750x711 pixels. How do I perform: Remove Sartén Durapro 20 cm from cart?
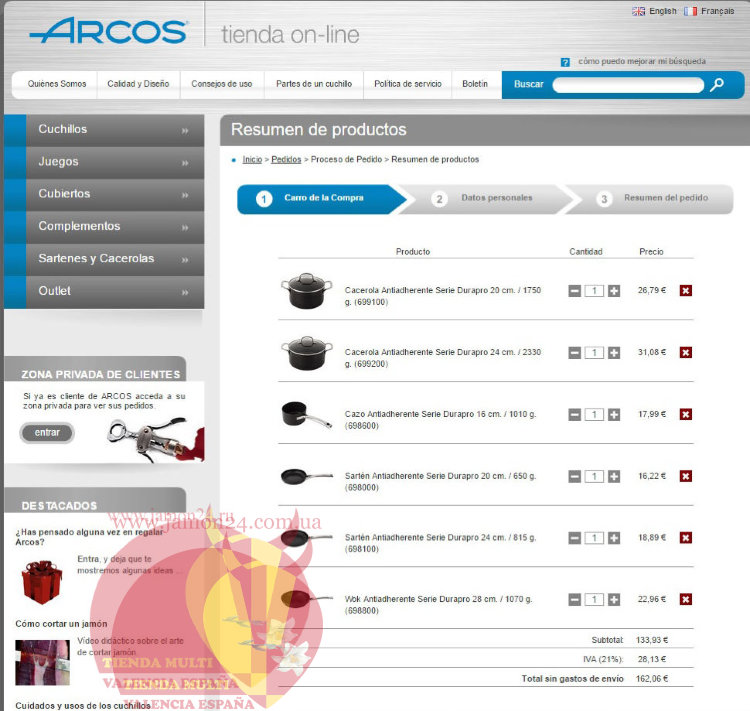click(x=685, y=476)
